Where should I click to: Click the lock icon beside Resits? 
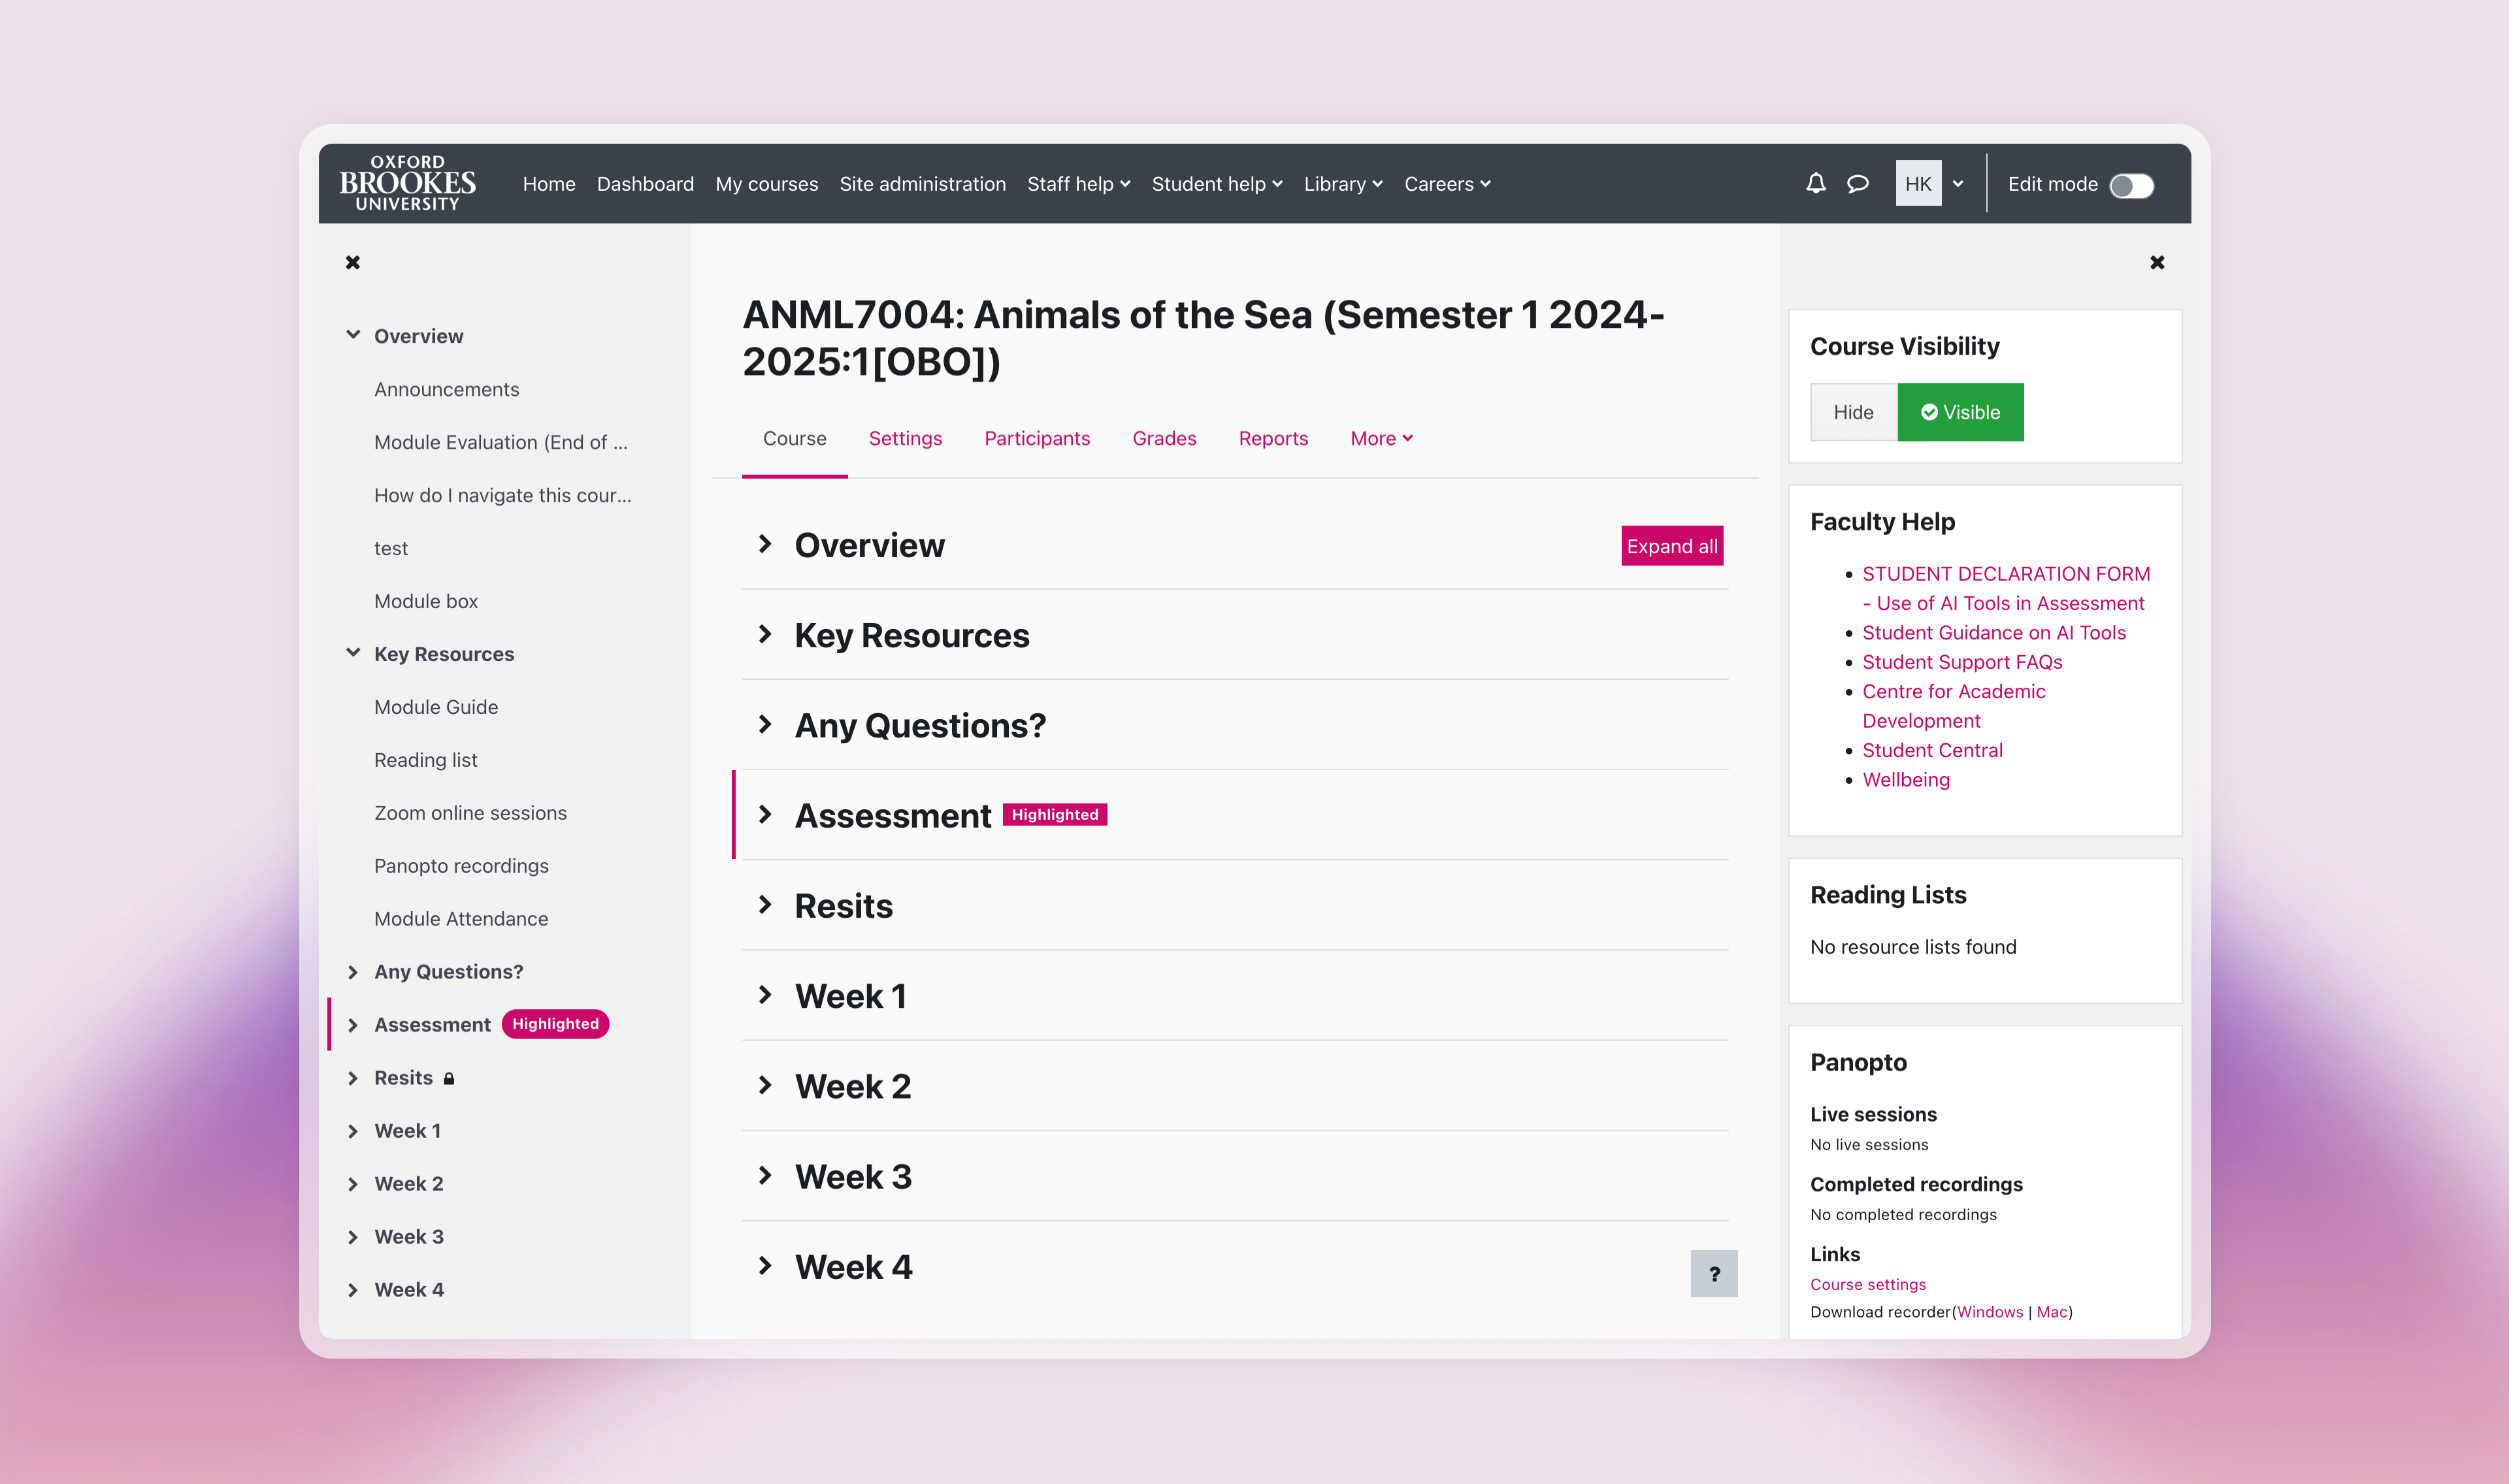click(x=449, y=1078)
